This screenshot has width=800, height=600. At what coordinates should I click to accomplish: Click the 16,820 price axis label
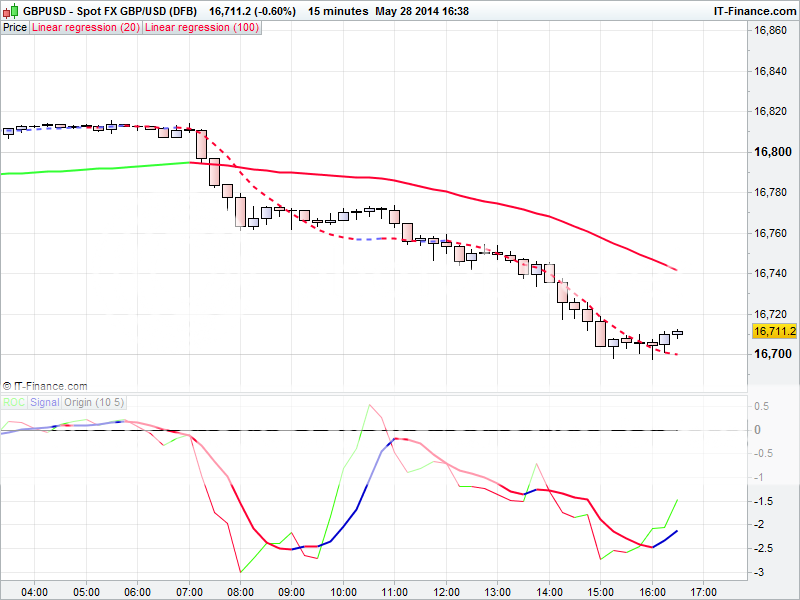770,112
